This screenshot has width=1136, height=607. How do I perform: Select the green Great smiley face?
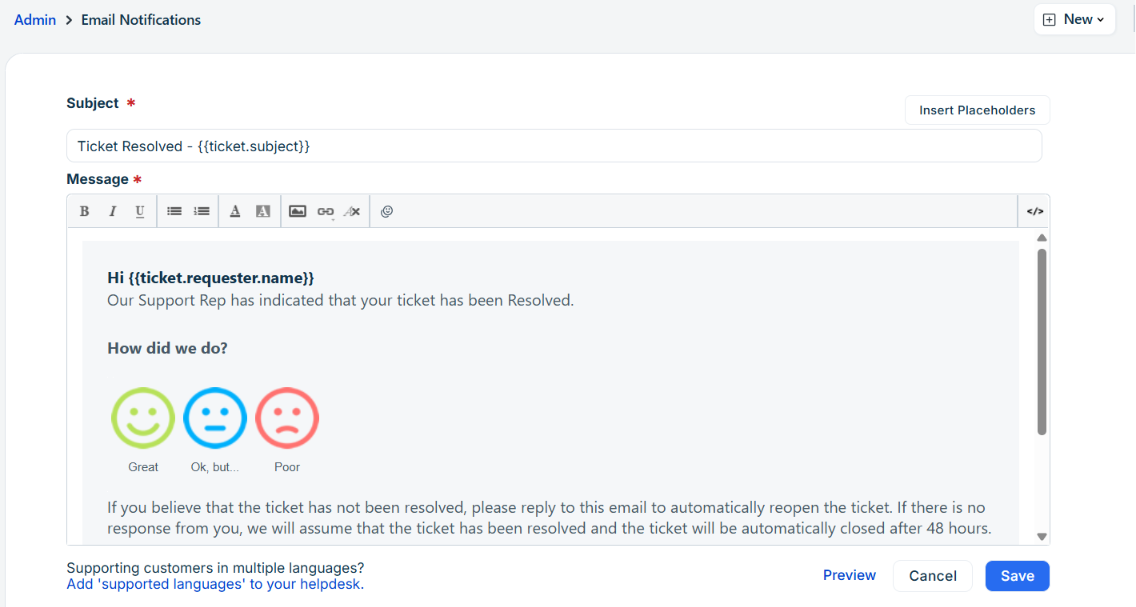coord(143,418)
